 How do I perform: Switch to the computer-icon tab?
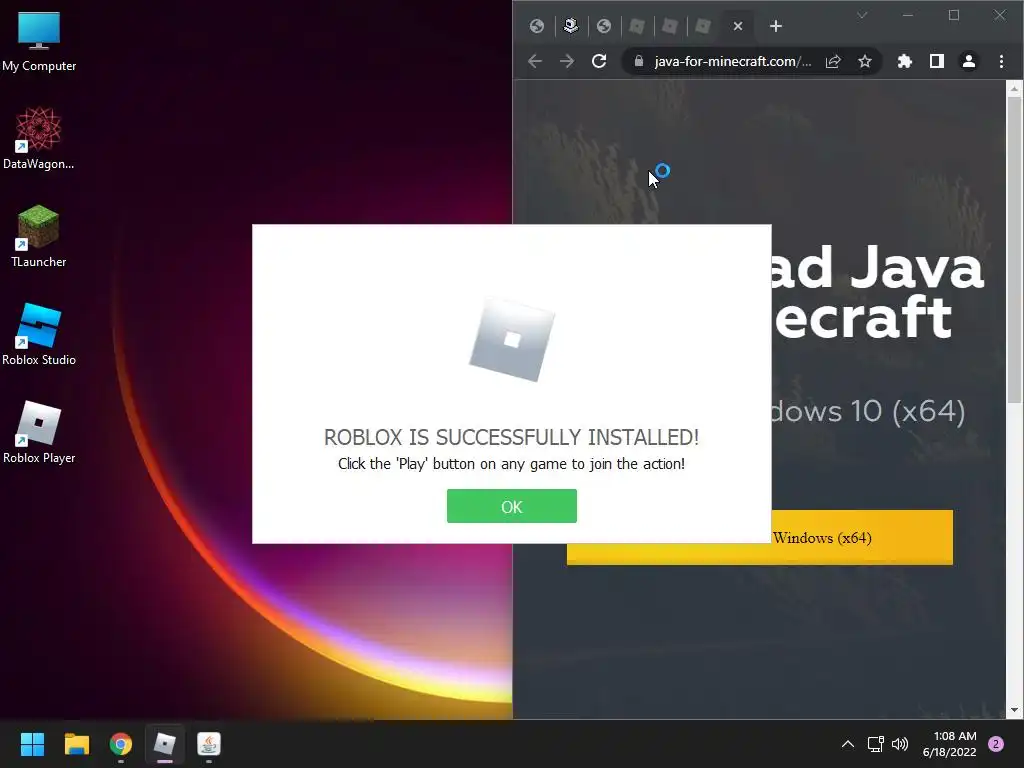click(571, 26)
